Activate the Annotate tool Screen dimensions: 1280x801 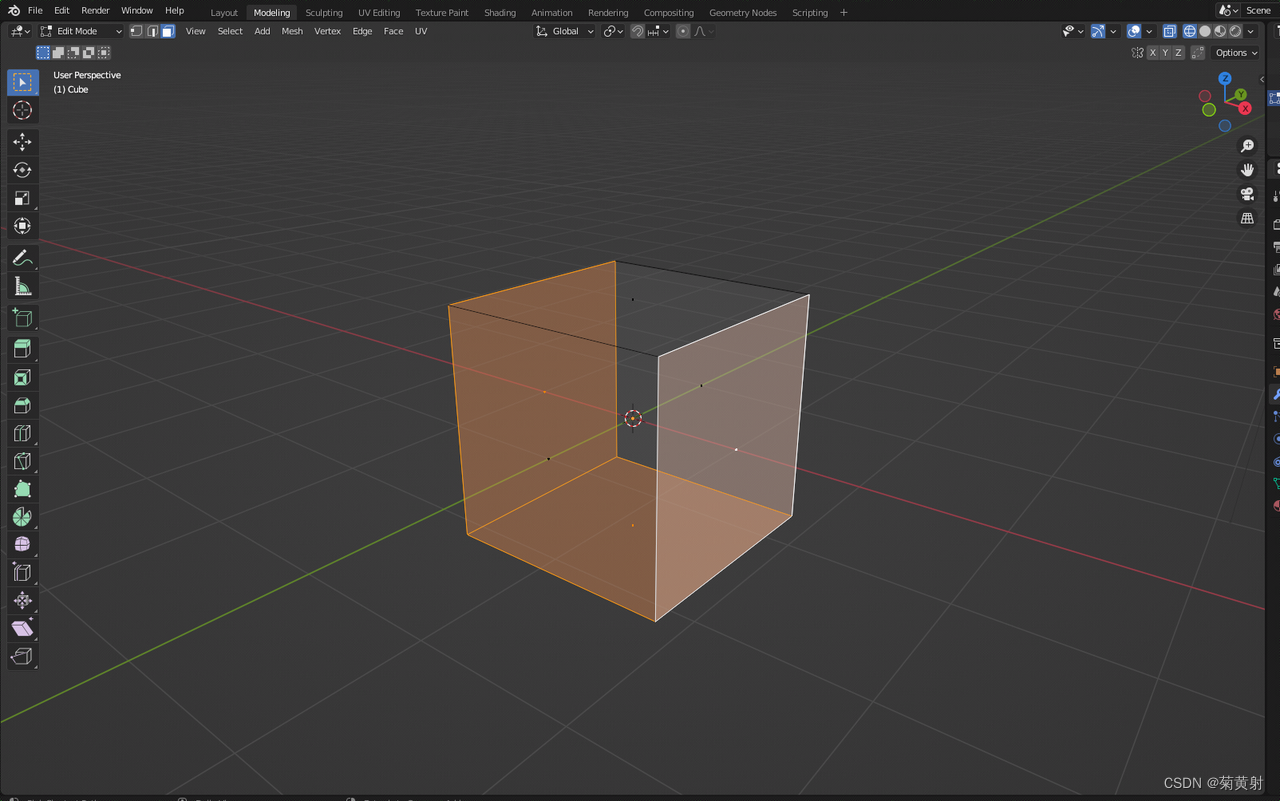click(x=22, y=258)
